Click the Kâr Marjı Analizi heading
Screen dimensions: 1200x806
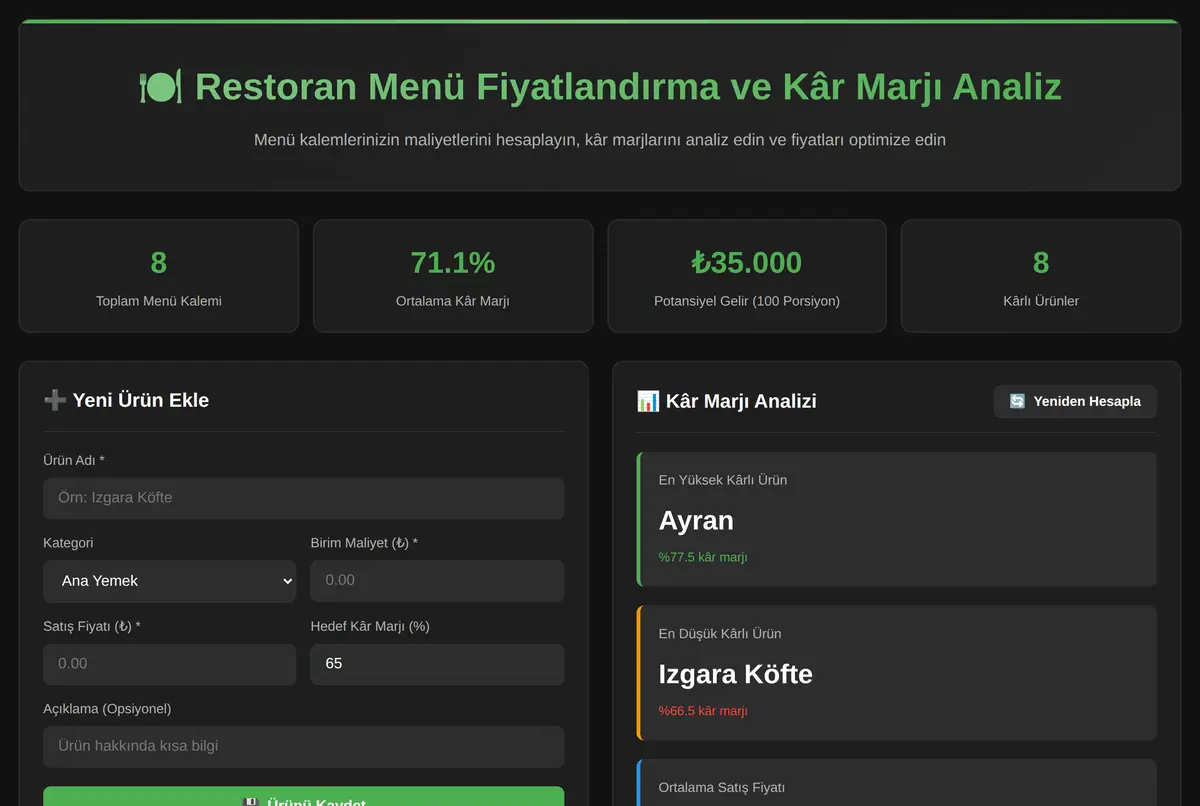727,401
